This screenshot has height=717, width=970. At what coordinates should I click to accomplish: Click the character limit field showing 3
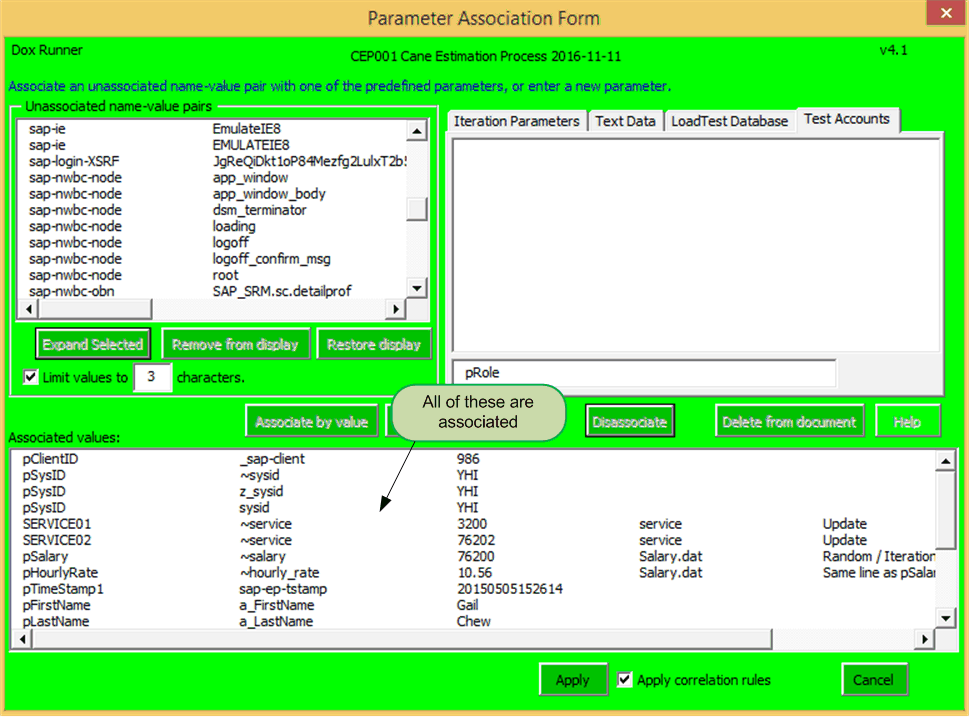pos(152,377)
